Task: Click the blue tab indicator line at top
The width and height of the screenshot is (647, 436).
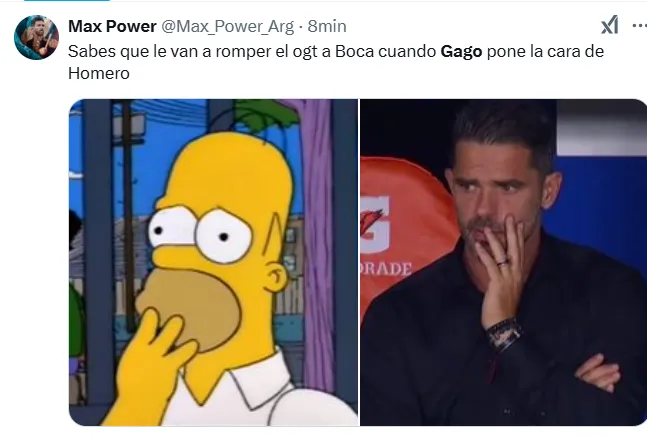Action: (67, 0)
